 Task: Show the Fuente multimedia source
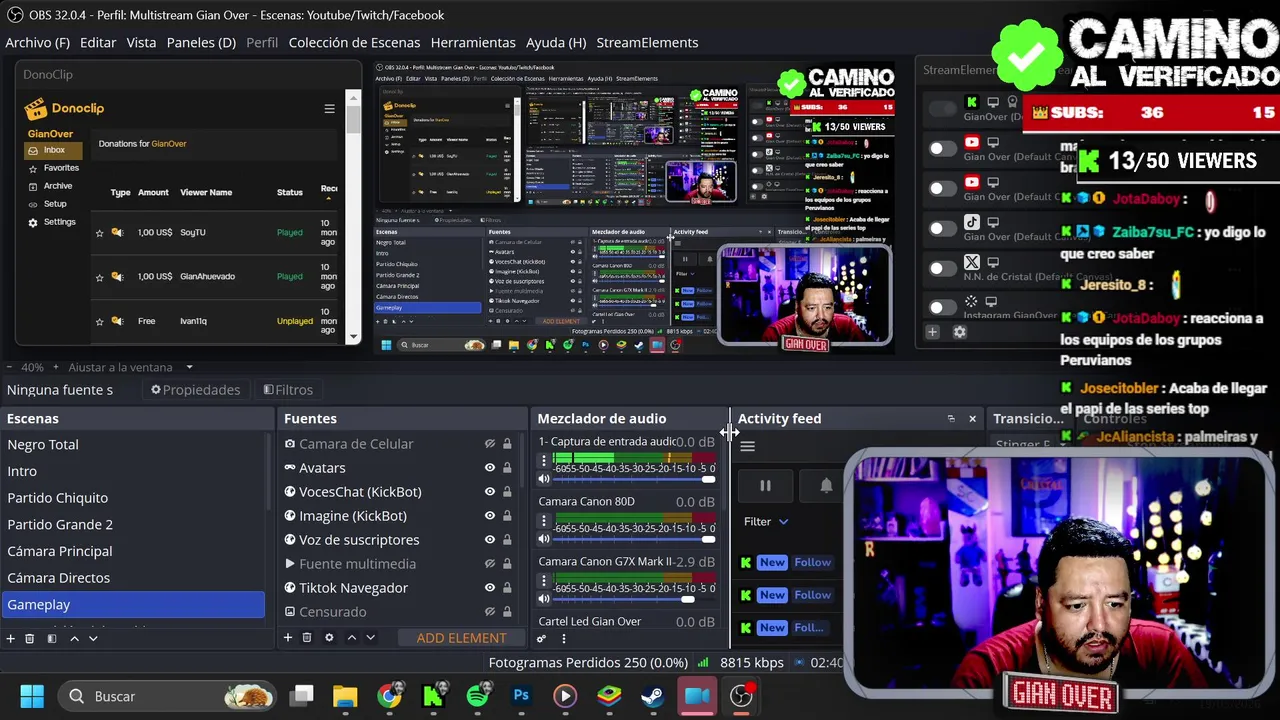tap(490, 564)
